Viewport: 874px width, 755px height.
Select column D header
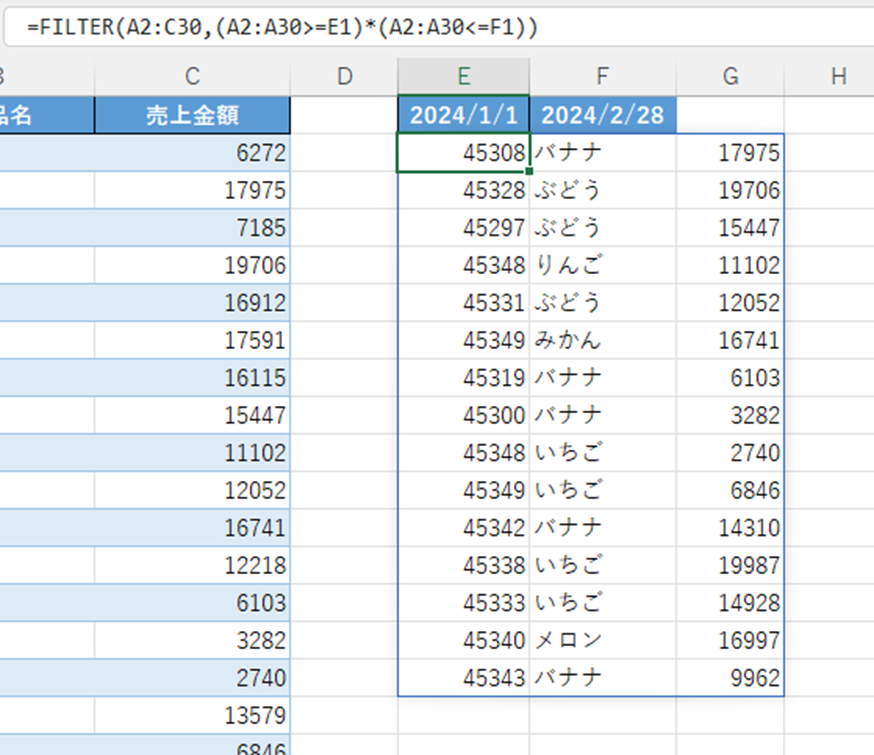344,76
